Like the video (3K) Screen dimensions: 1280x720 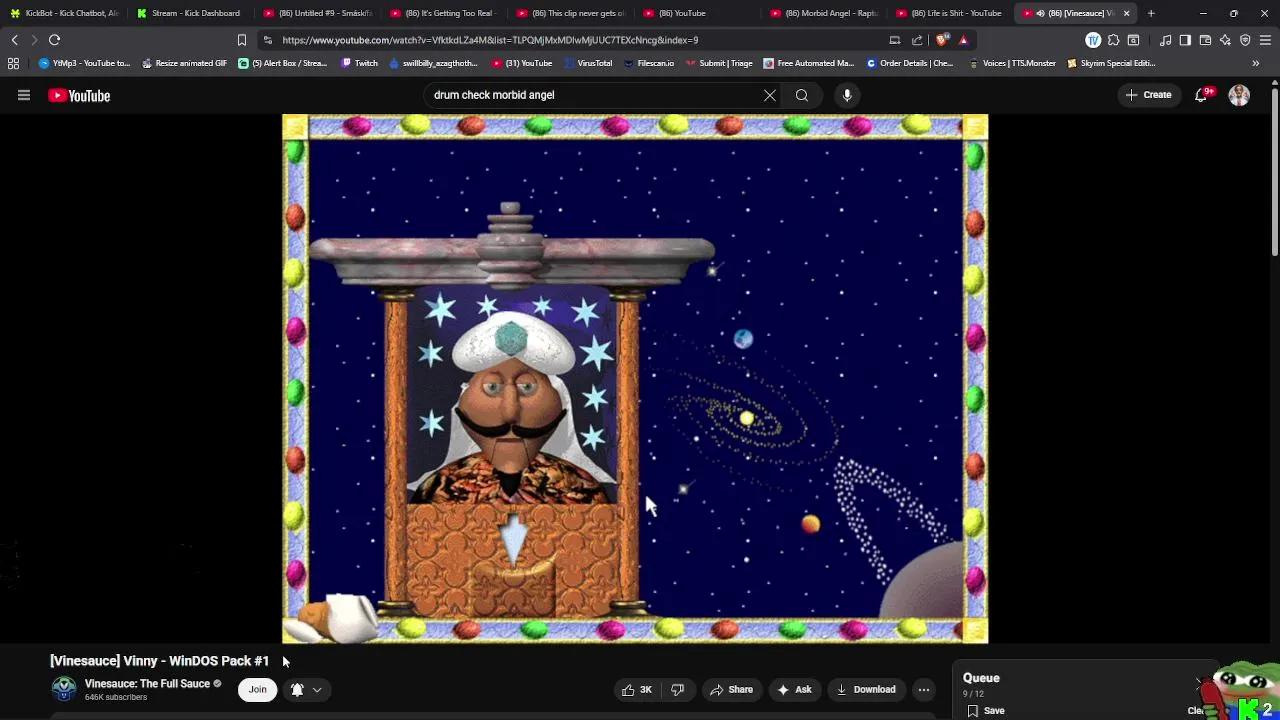pyautogui.click(x=636, y=689)
